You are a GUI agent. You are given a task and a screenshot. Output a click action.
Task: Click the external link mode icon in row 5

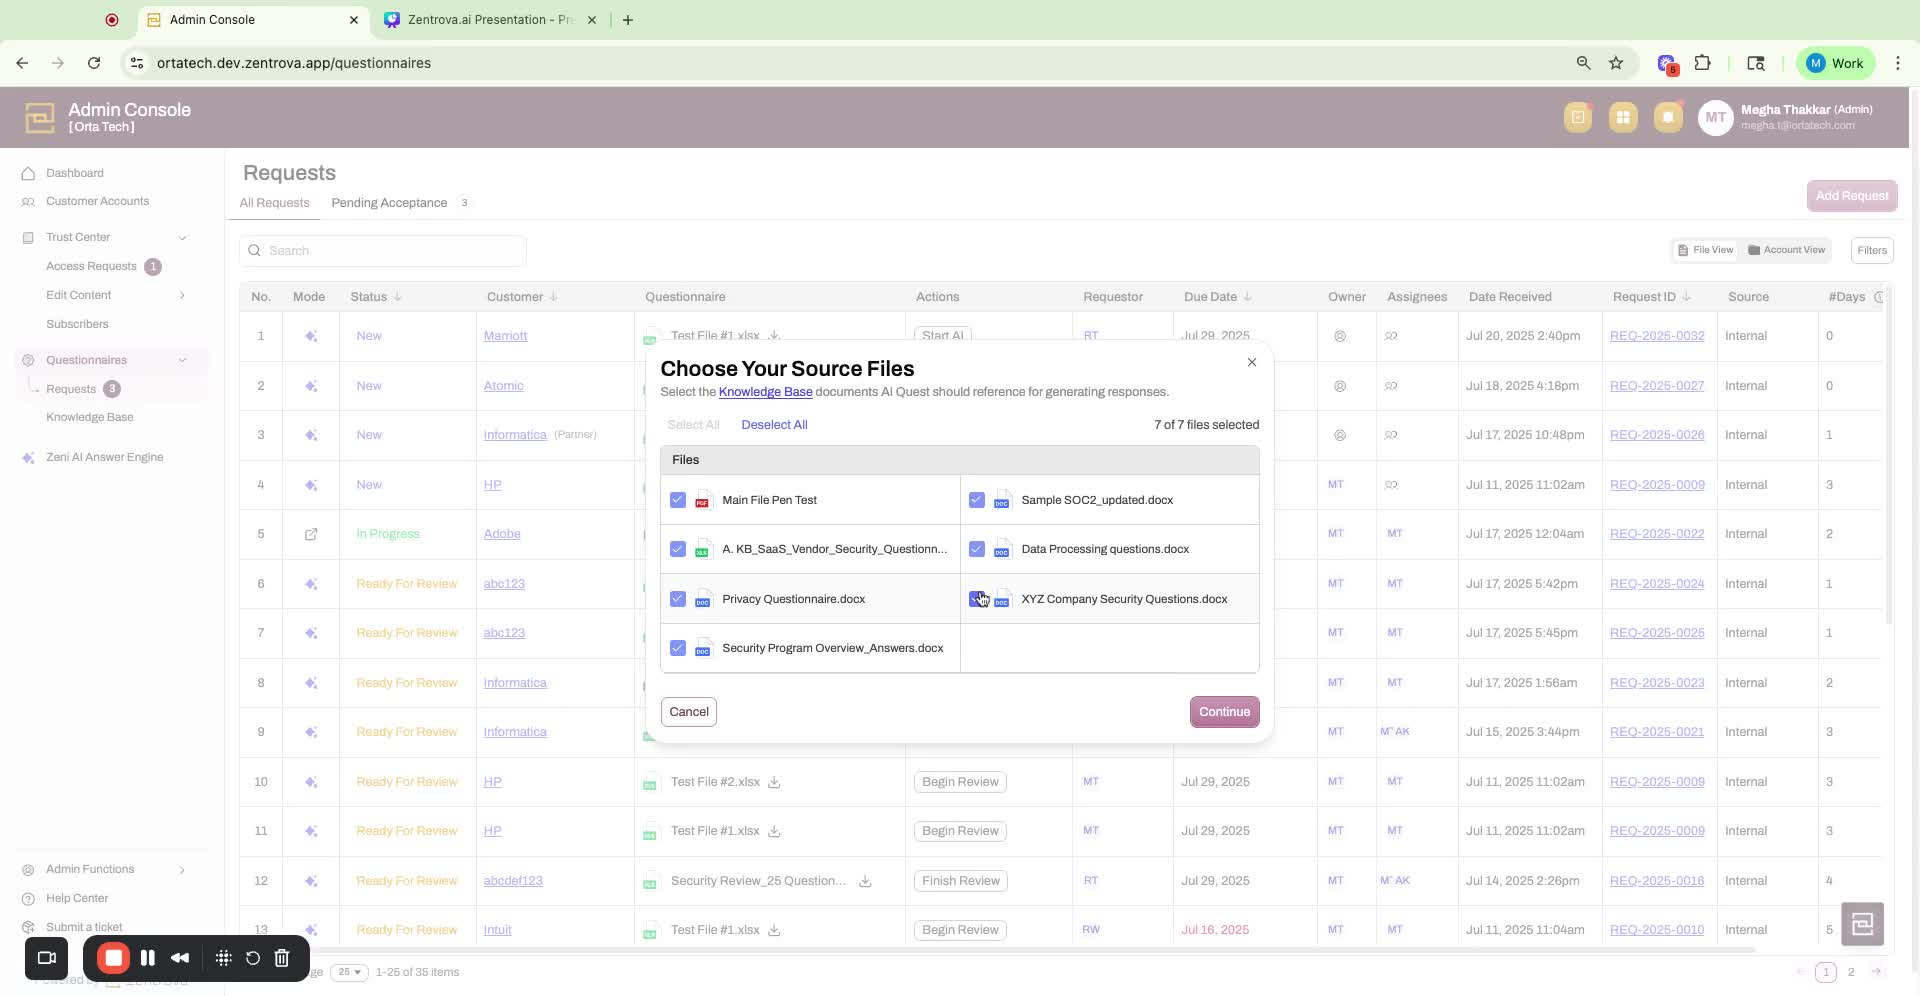(x=311, y=534)
